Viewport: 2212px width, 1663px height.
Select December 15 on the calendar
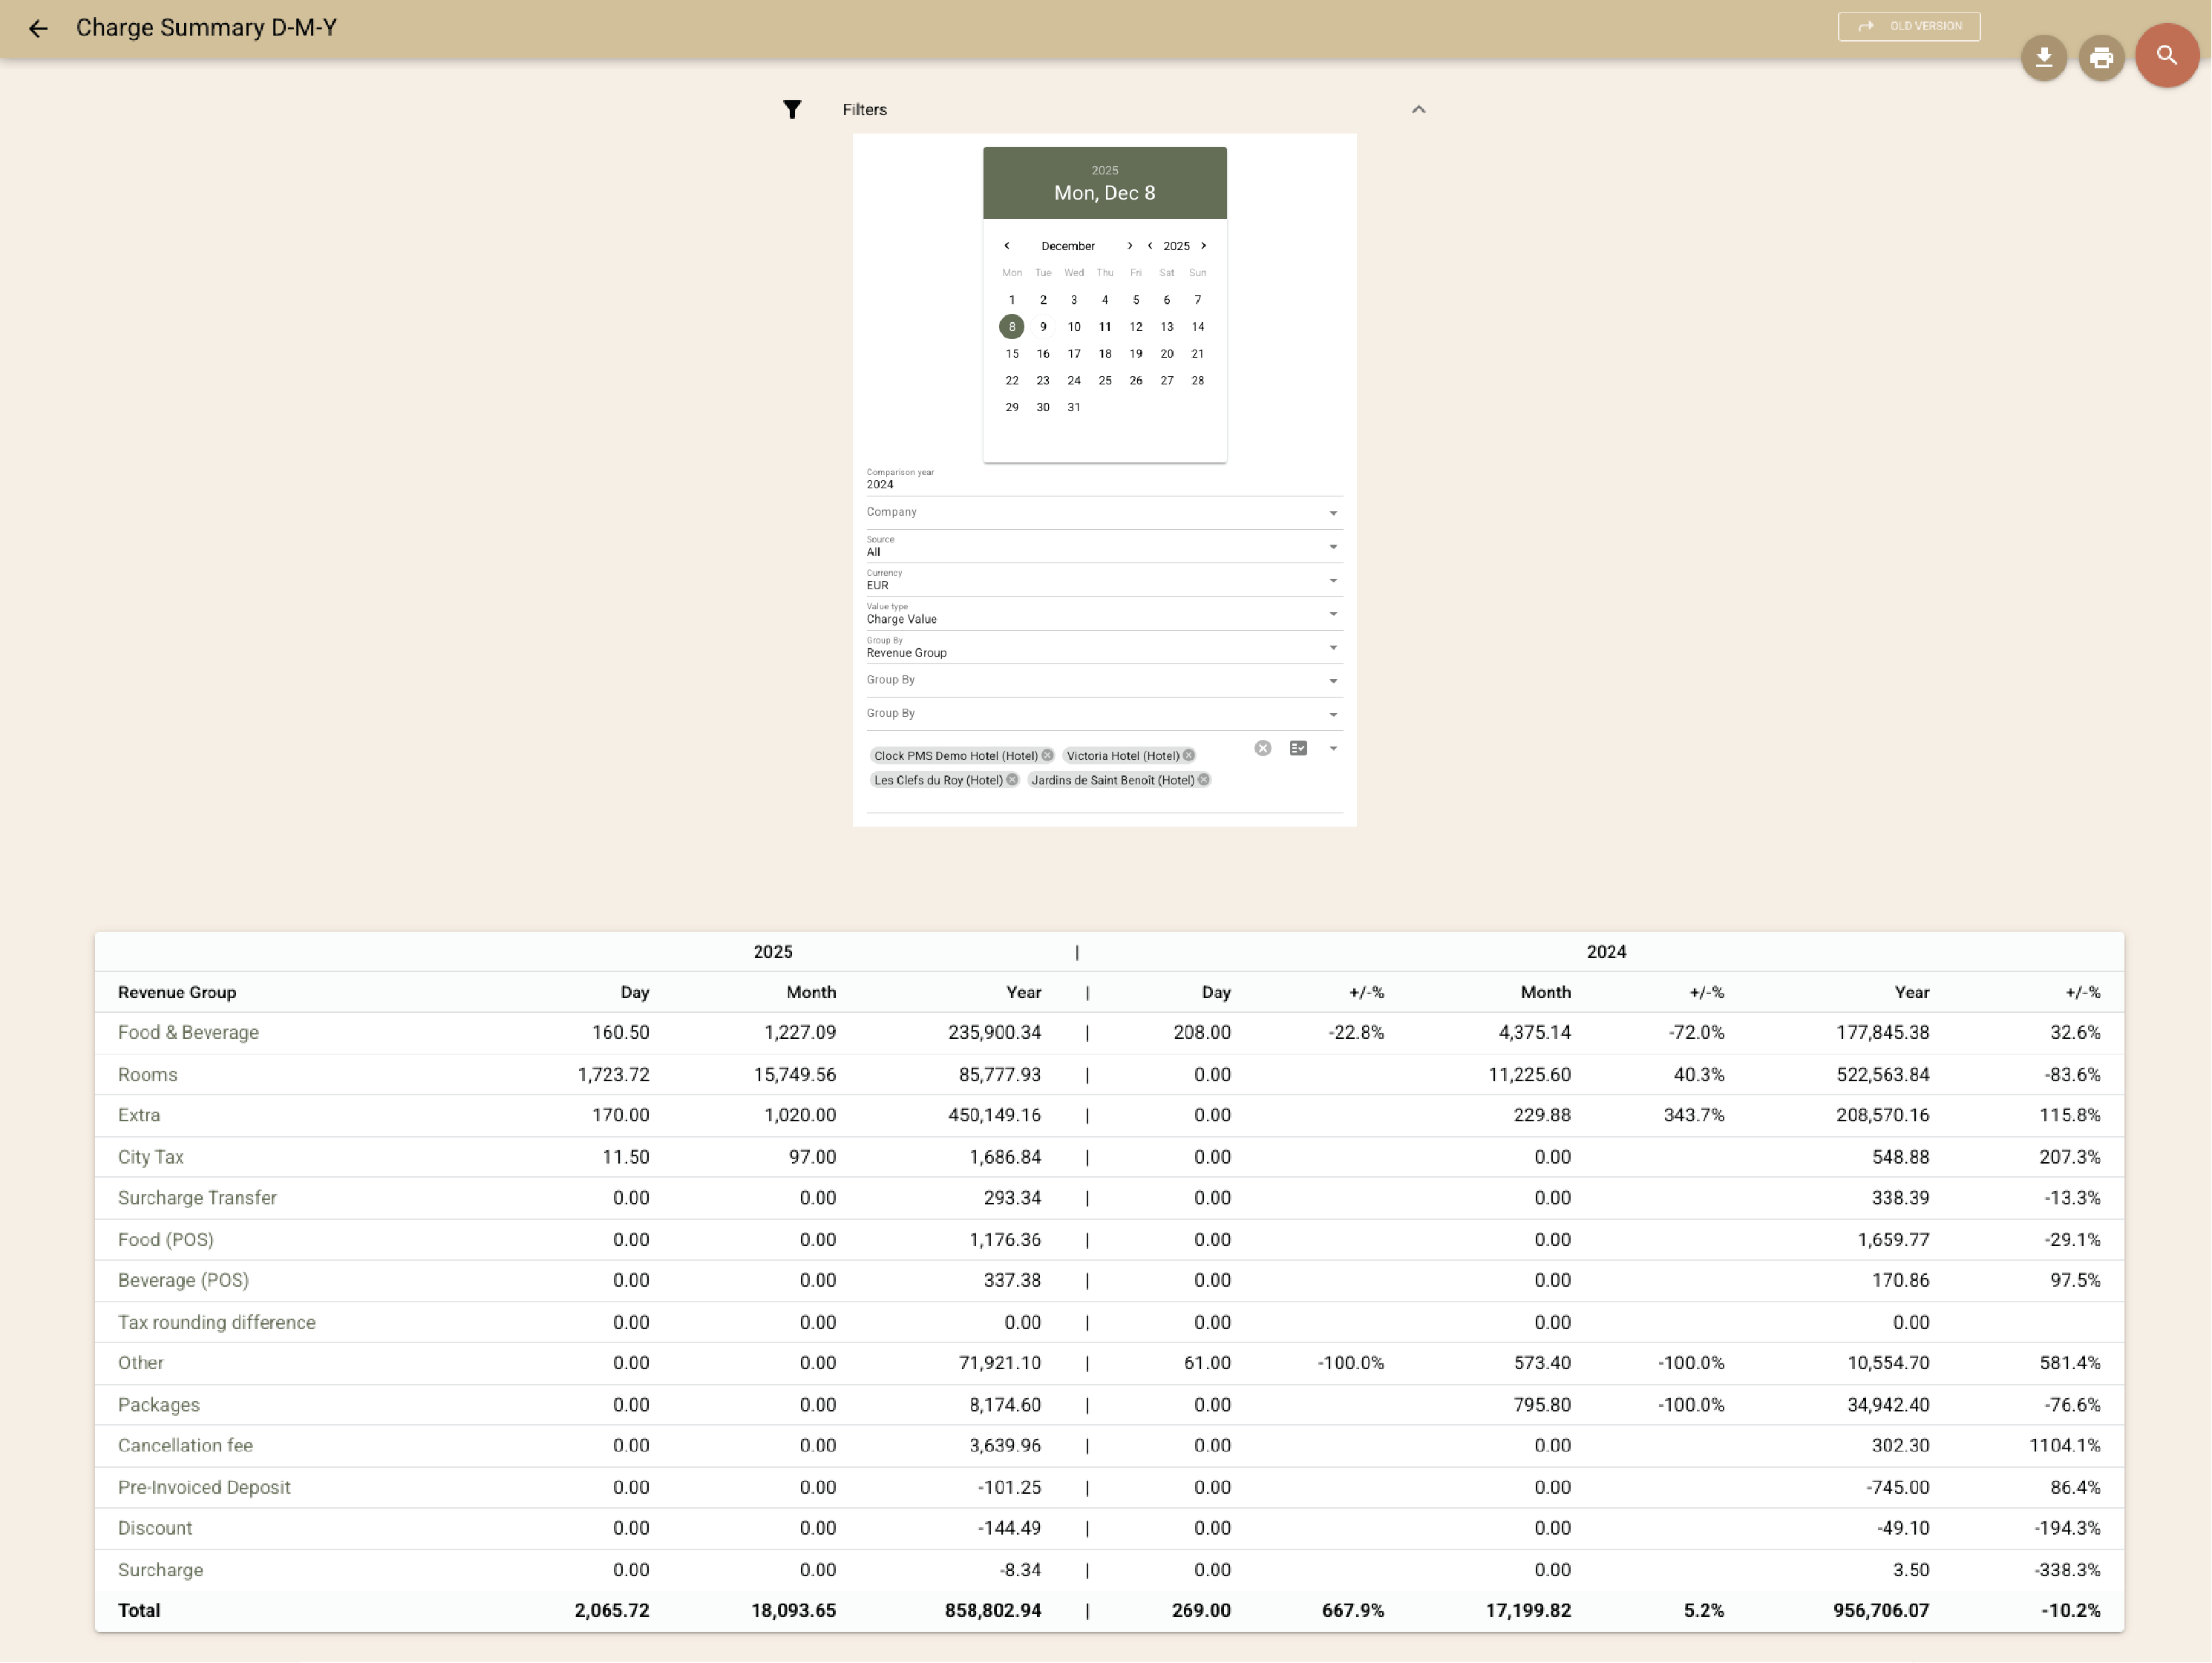coord(1011,353)
